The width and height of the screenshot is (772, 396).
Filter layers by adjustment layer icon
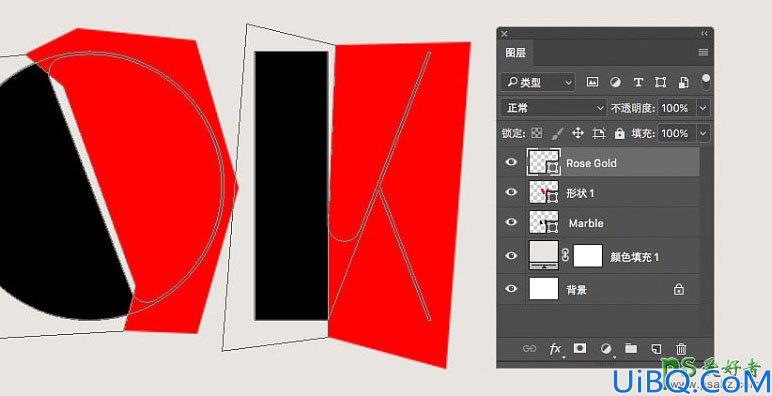(x=615, y=82)
